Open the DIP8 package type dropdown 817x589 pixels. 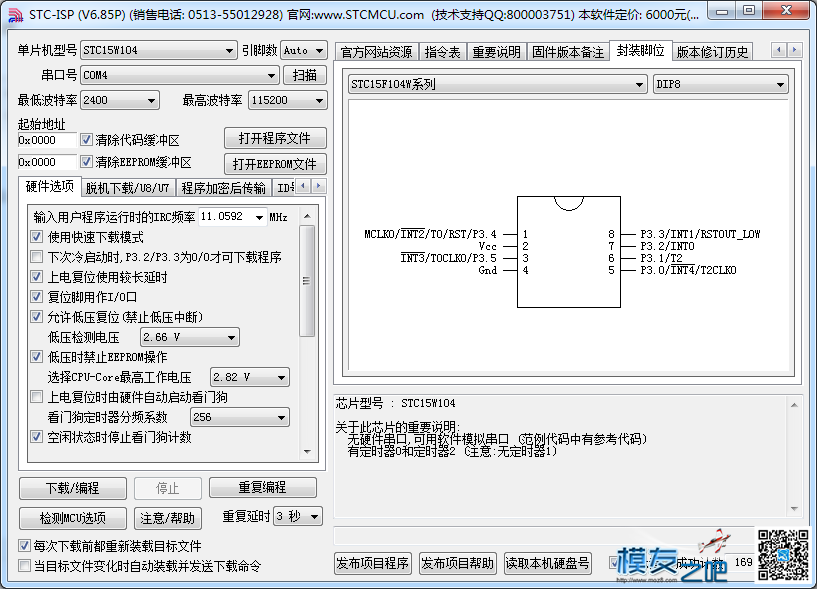click(720, 84)
